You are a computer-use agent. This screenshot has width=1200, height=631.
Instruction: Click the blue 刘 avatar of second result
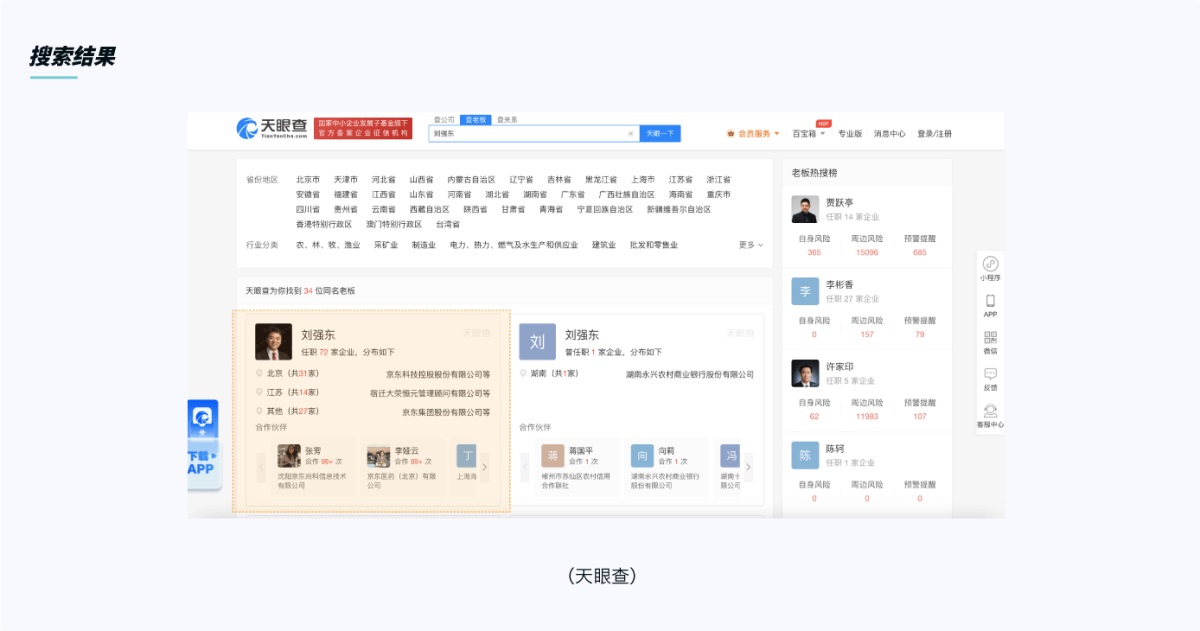[x=537, y=342]
